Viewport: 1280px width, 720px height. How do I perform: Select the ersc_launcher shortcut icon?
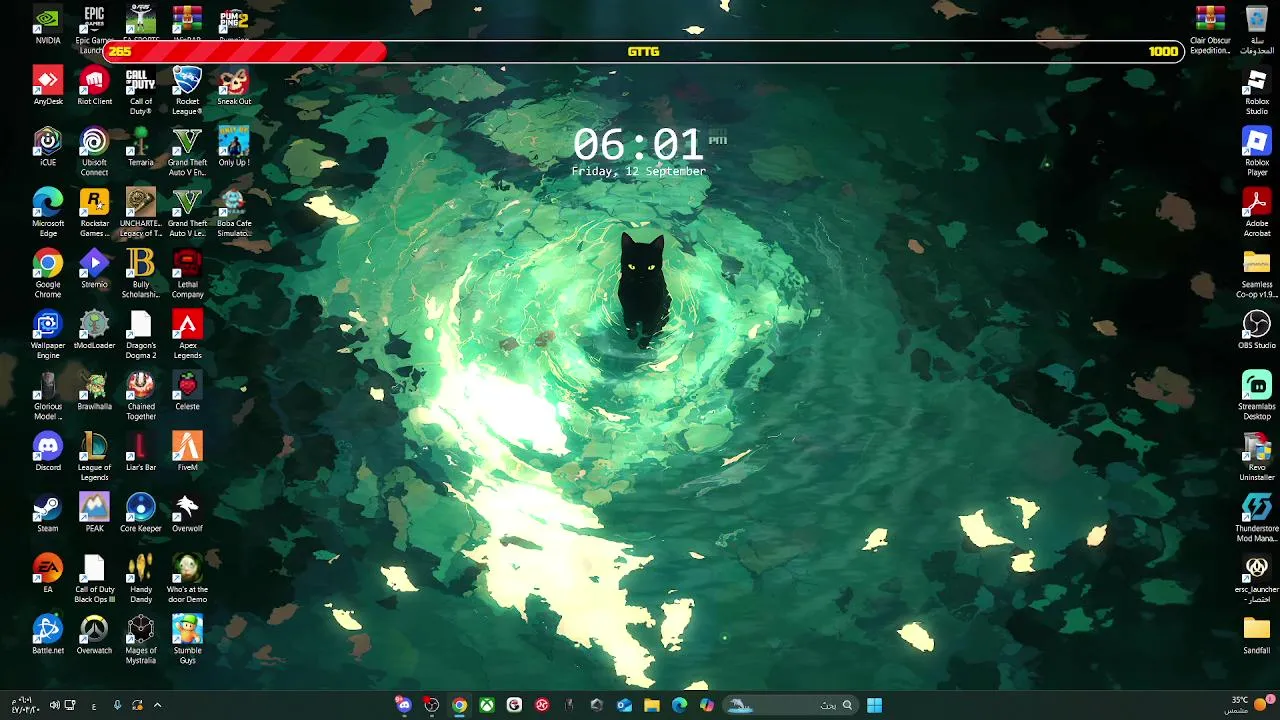point(1257,579)
